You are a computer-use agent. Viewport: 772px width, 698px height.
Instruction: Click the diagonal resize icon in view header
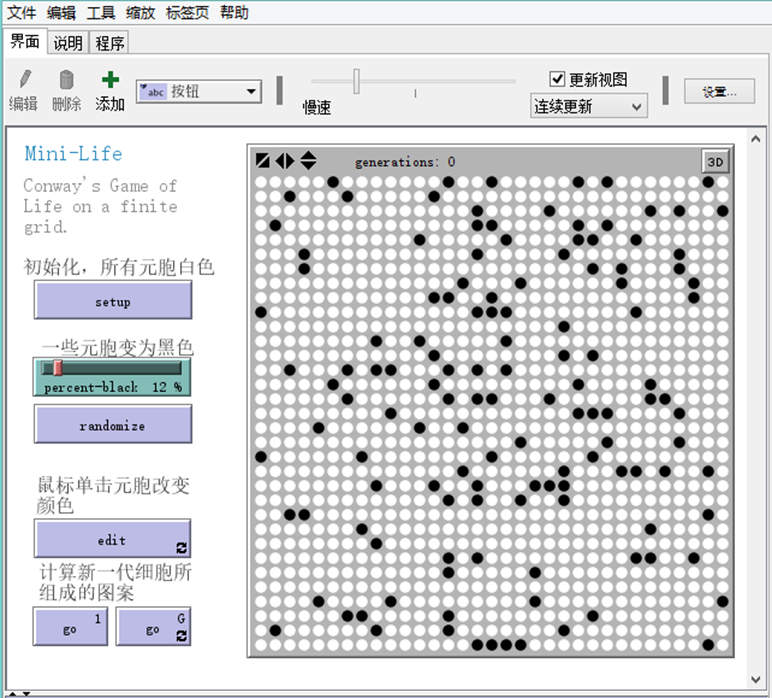coord(263,160)
